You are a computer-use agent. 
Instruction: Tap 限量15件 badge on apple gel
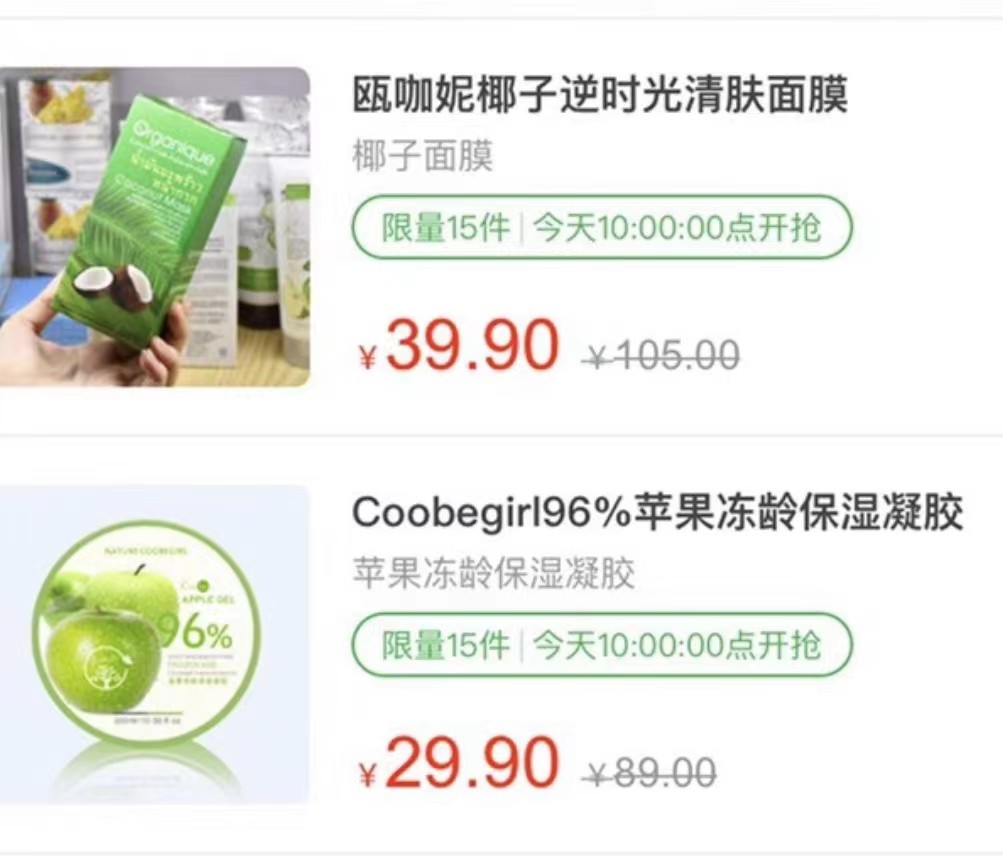(446, 644)
